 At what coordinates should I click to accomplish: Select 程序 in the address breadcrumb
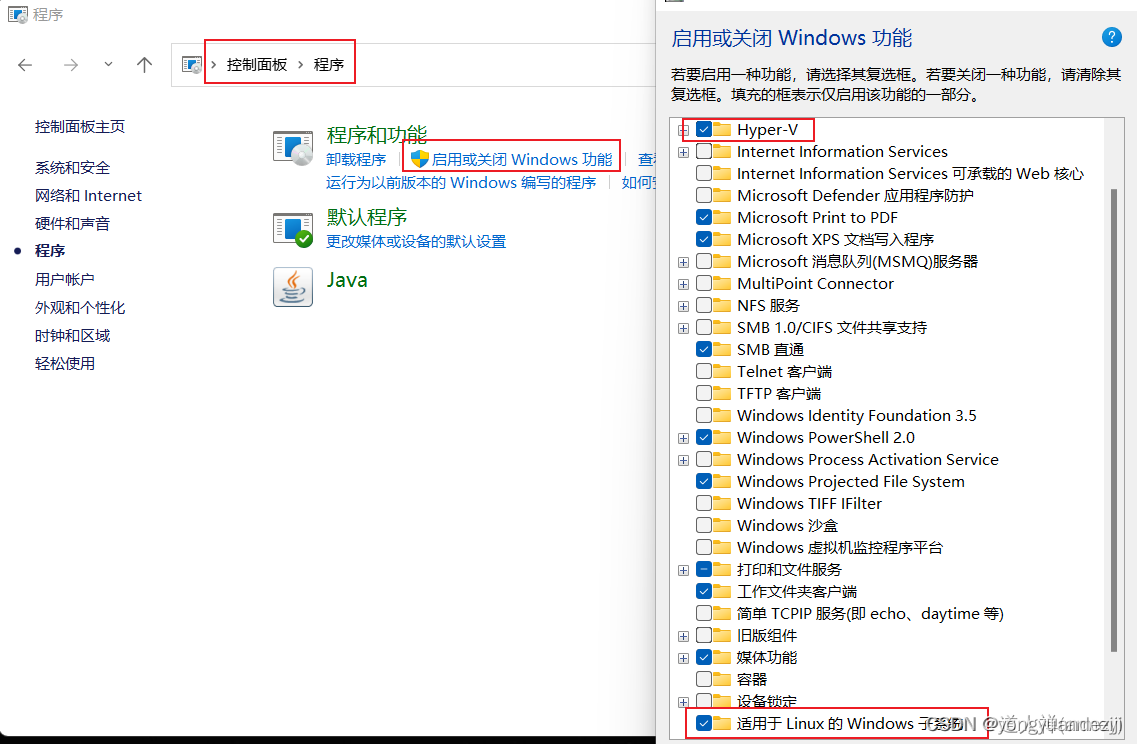point(328,65)
